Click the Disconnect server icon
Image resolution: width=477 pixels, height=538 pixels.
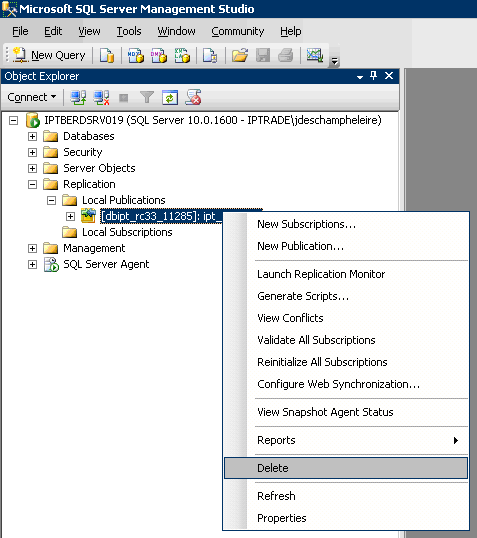102,97
